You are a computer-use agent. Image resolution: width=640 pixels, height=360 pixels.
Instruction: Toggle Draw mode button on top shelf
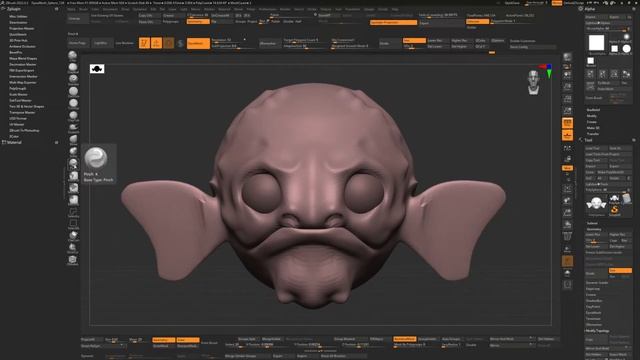point(157,43)
